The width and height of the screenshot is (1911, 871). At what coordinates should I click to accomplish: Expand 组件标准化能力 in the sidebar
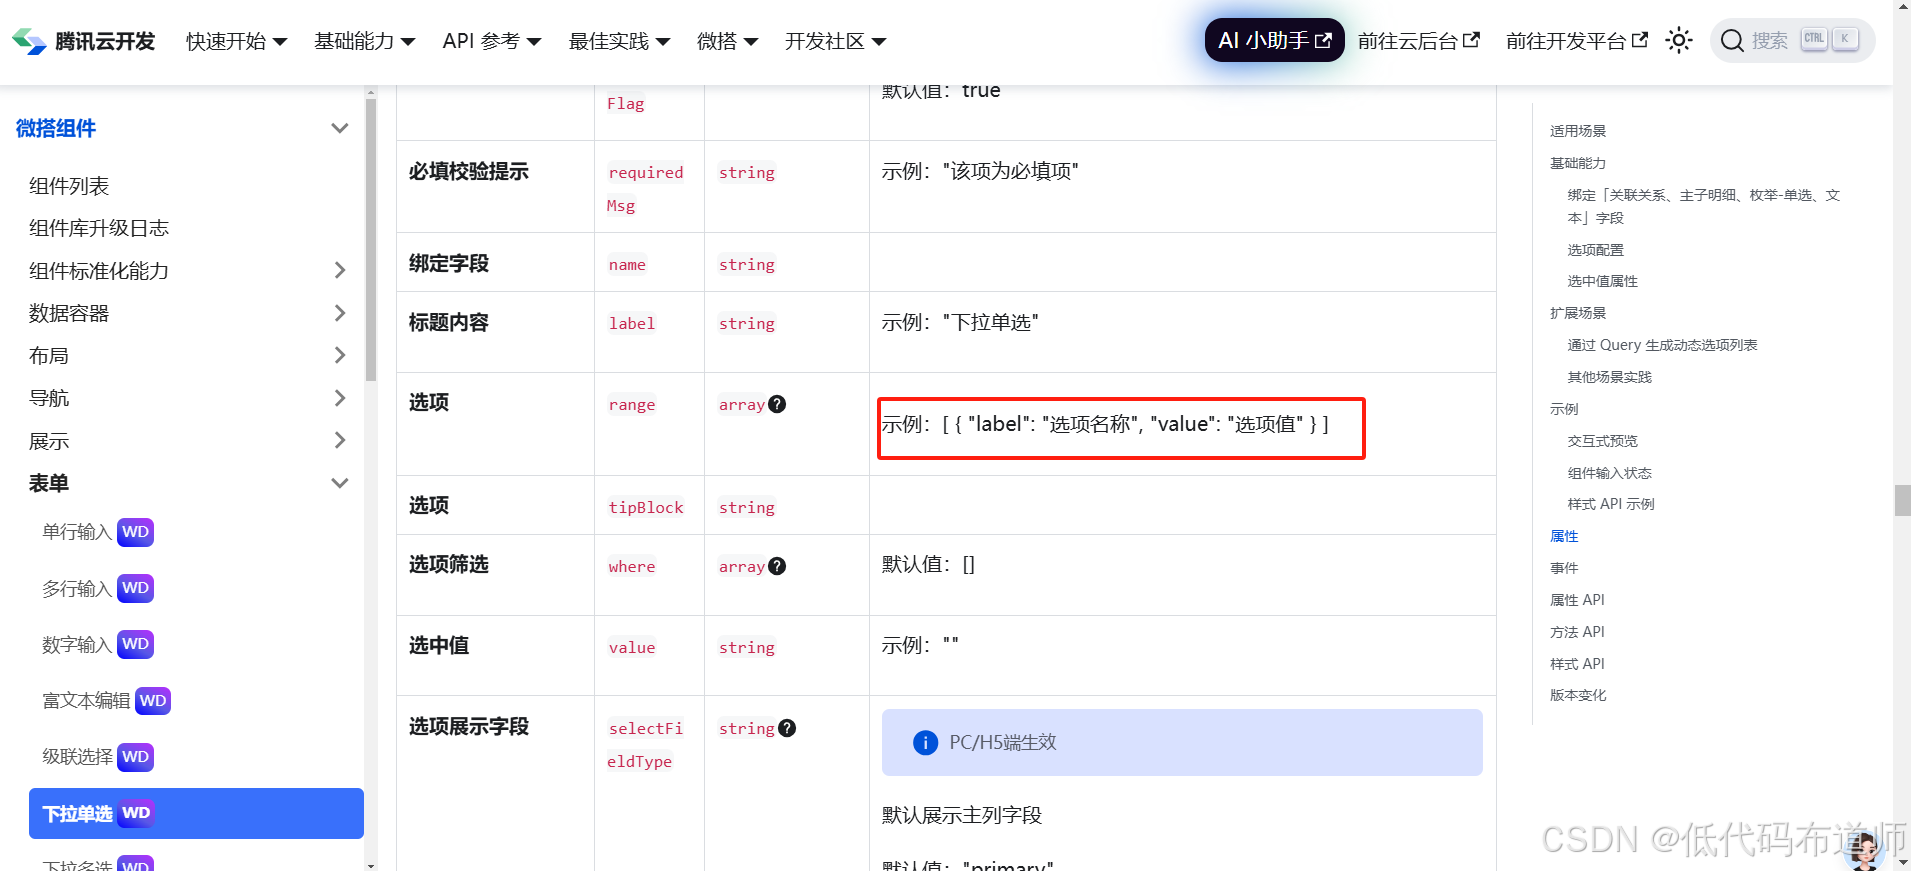339,270
